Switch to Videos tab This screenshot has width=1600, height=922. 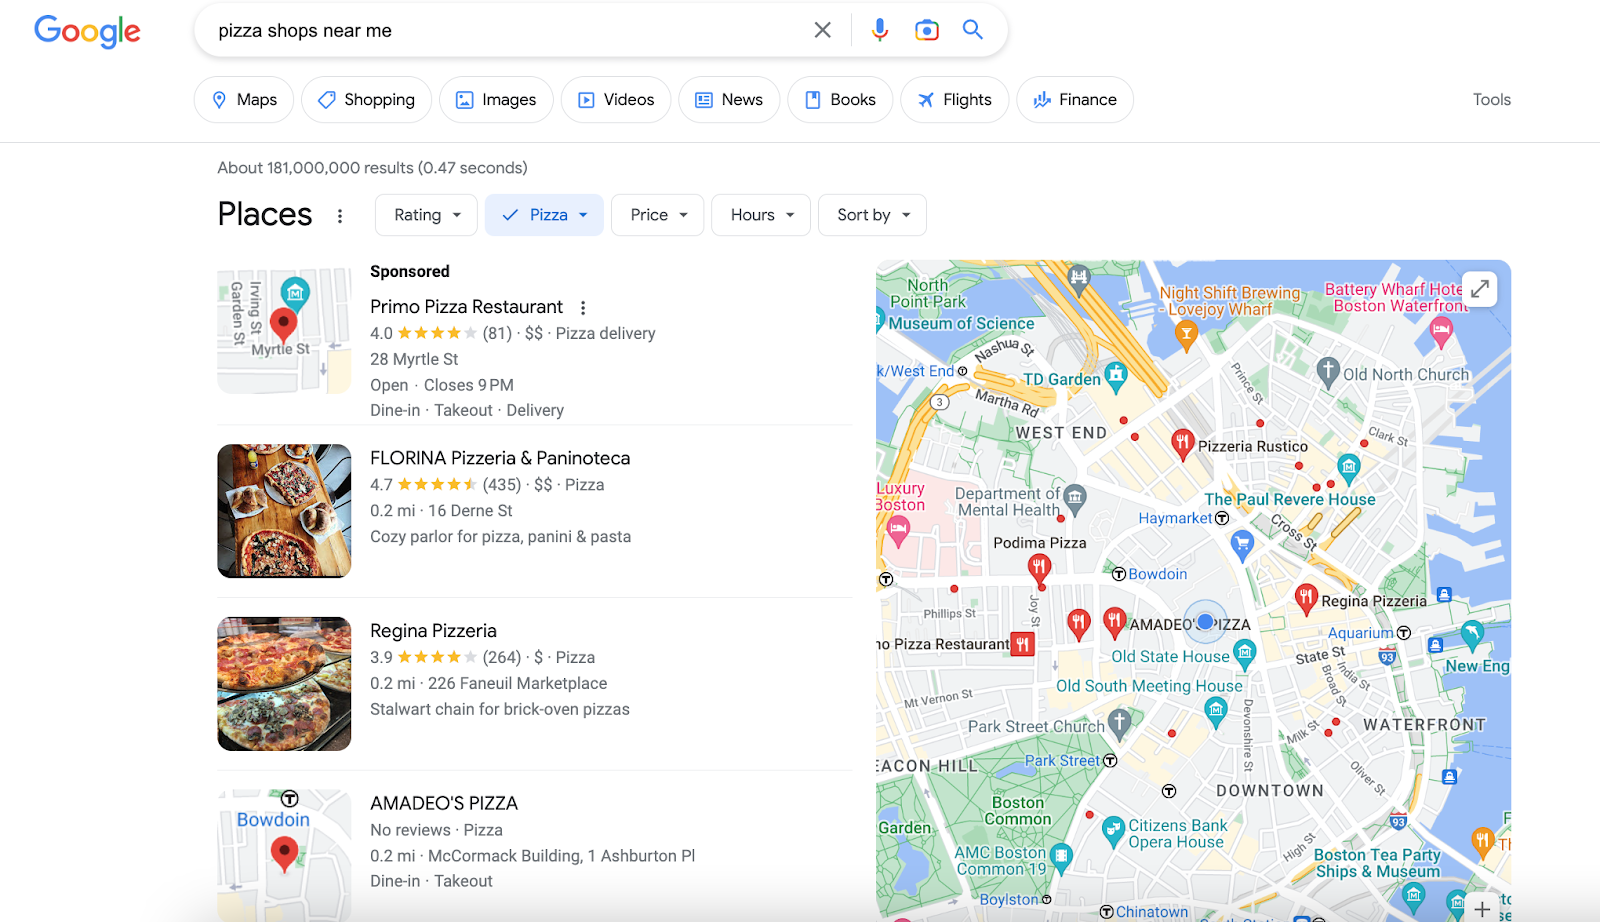(x=616, y=100)
